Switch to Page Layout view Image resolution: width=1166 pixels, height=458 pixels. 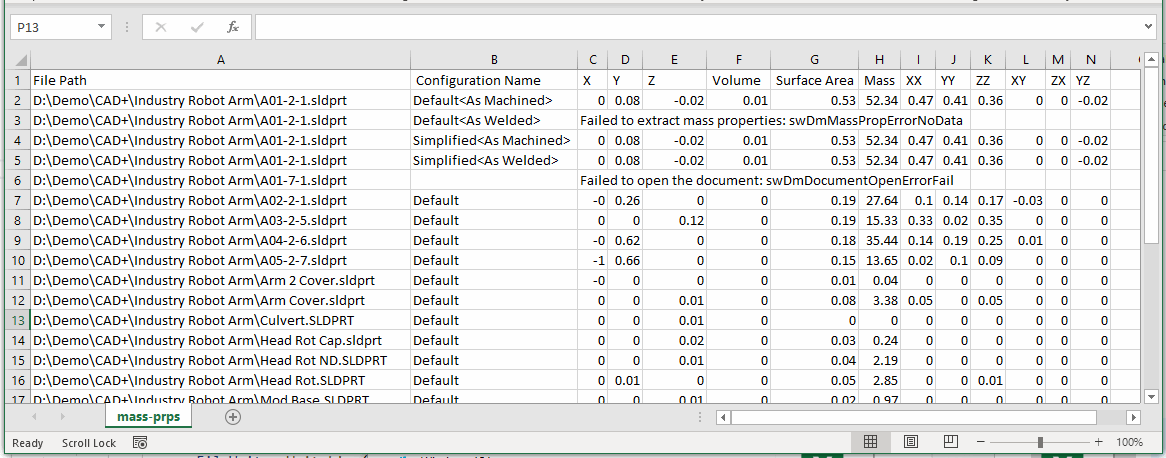910,442
